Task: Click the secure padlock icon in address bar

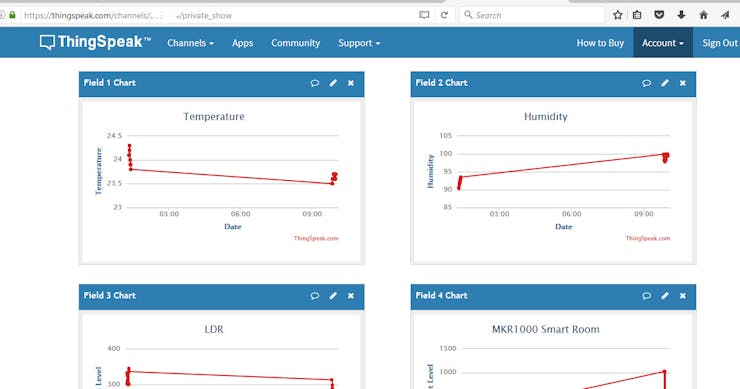Action: [13, 15]
